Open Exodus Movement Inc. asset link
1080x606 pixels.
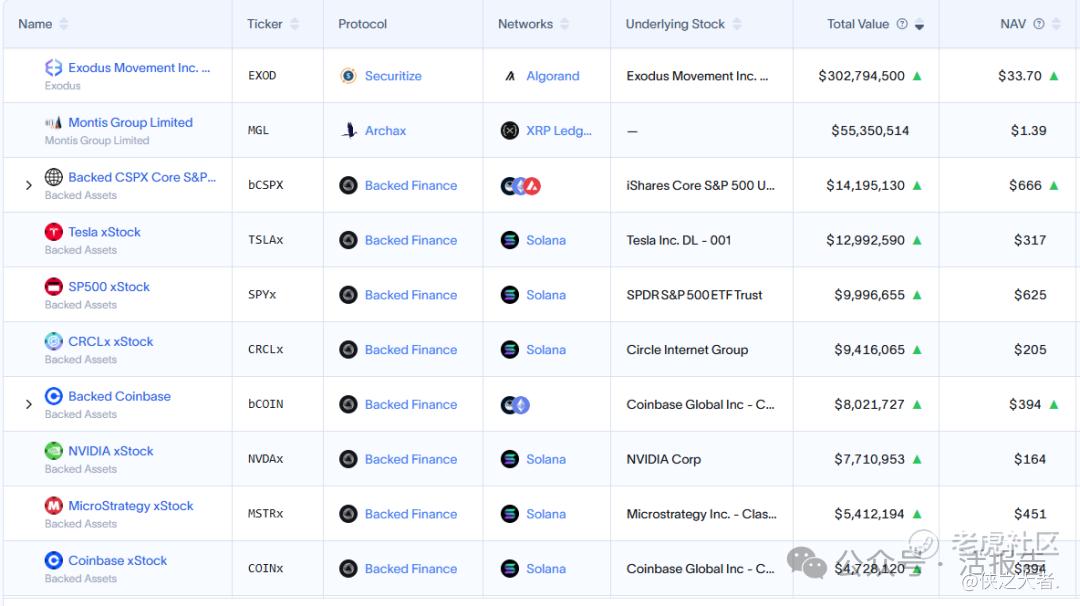click(139, 67)
